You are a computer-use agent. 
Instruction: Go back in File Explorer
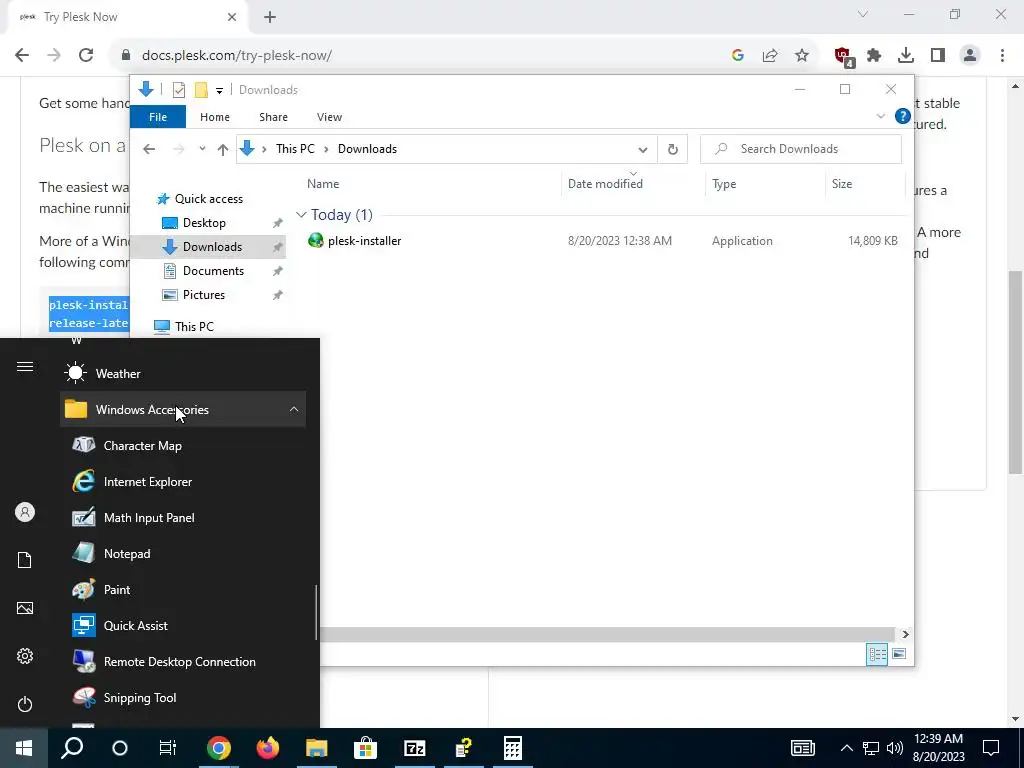point(149,149)
